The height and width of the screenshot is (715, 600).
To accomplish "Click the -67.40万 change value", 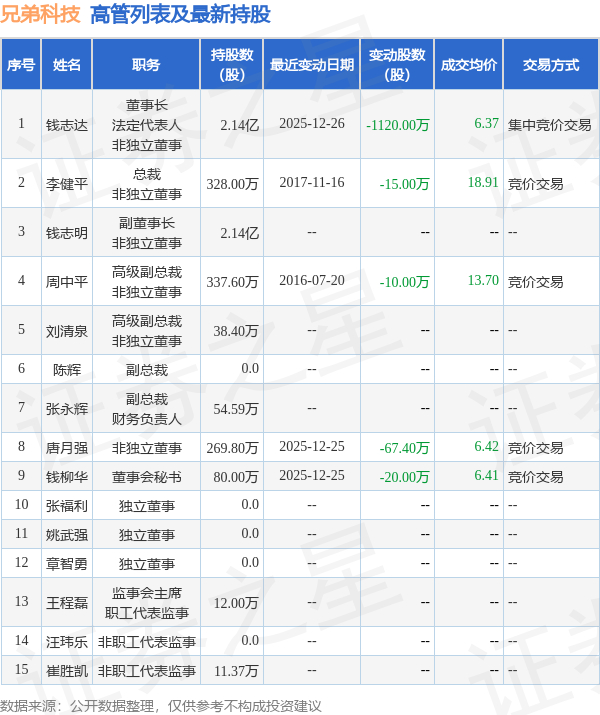I will pyautogui.click(x=404, y=448).
